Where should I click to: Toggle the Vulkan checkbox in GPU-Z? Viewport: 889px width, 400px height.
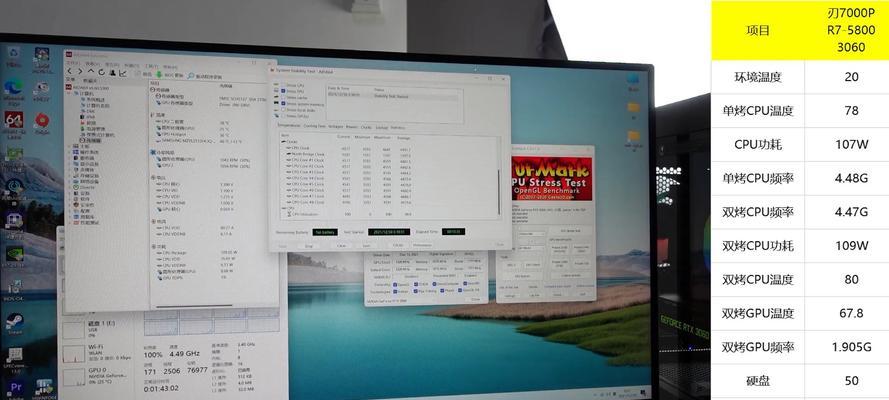point(395,291)
